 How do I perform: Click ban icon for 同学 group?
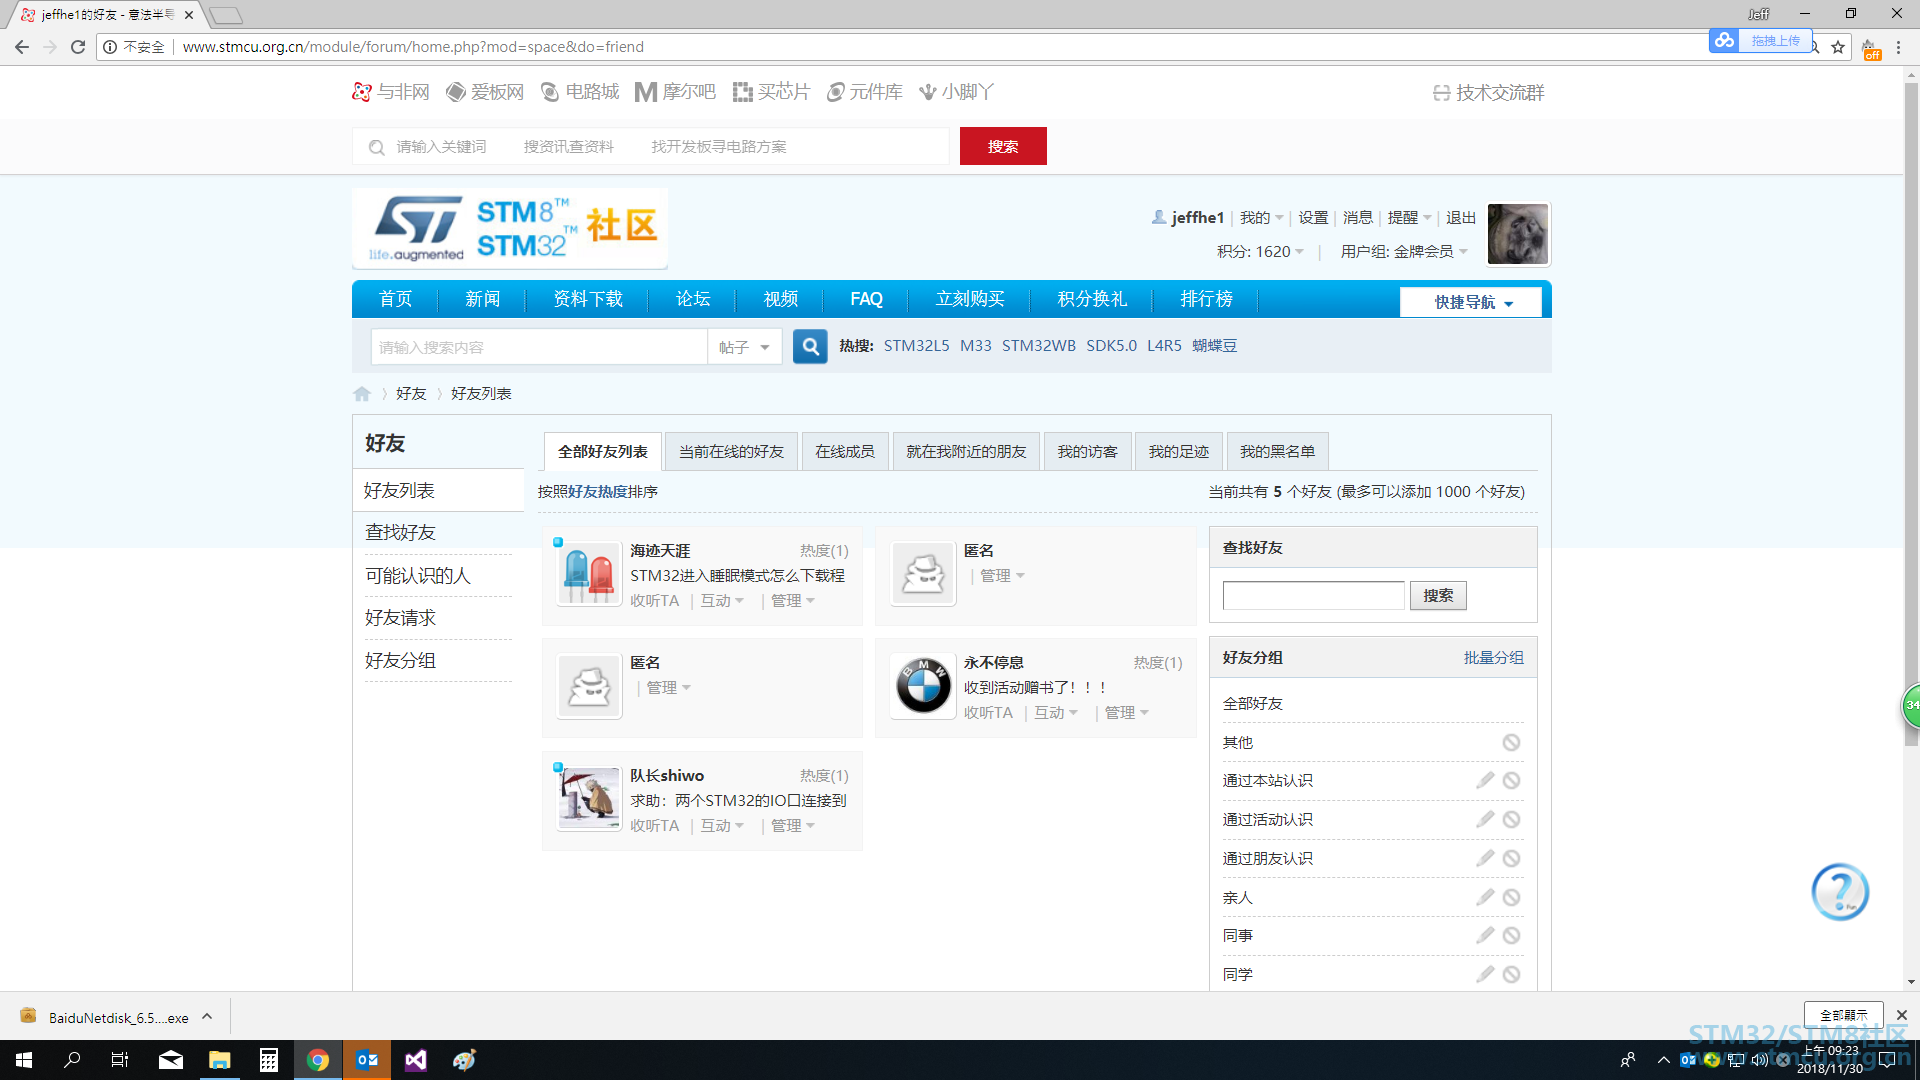click(x=1511, y=974)
